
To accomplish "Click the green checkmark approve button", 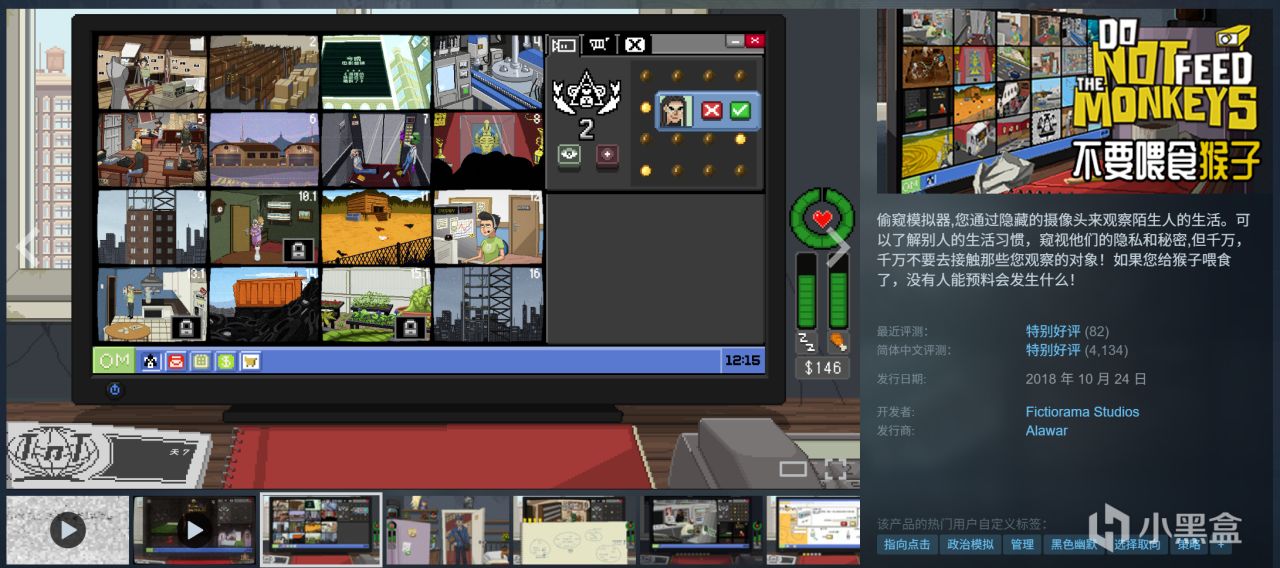I will click(740, 110).
